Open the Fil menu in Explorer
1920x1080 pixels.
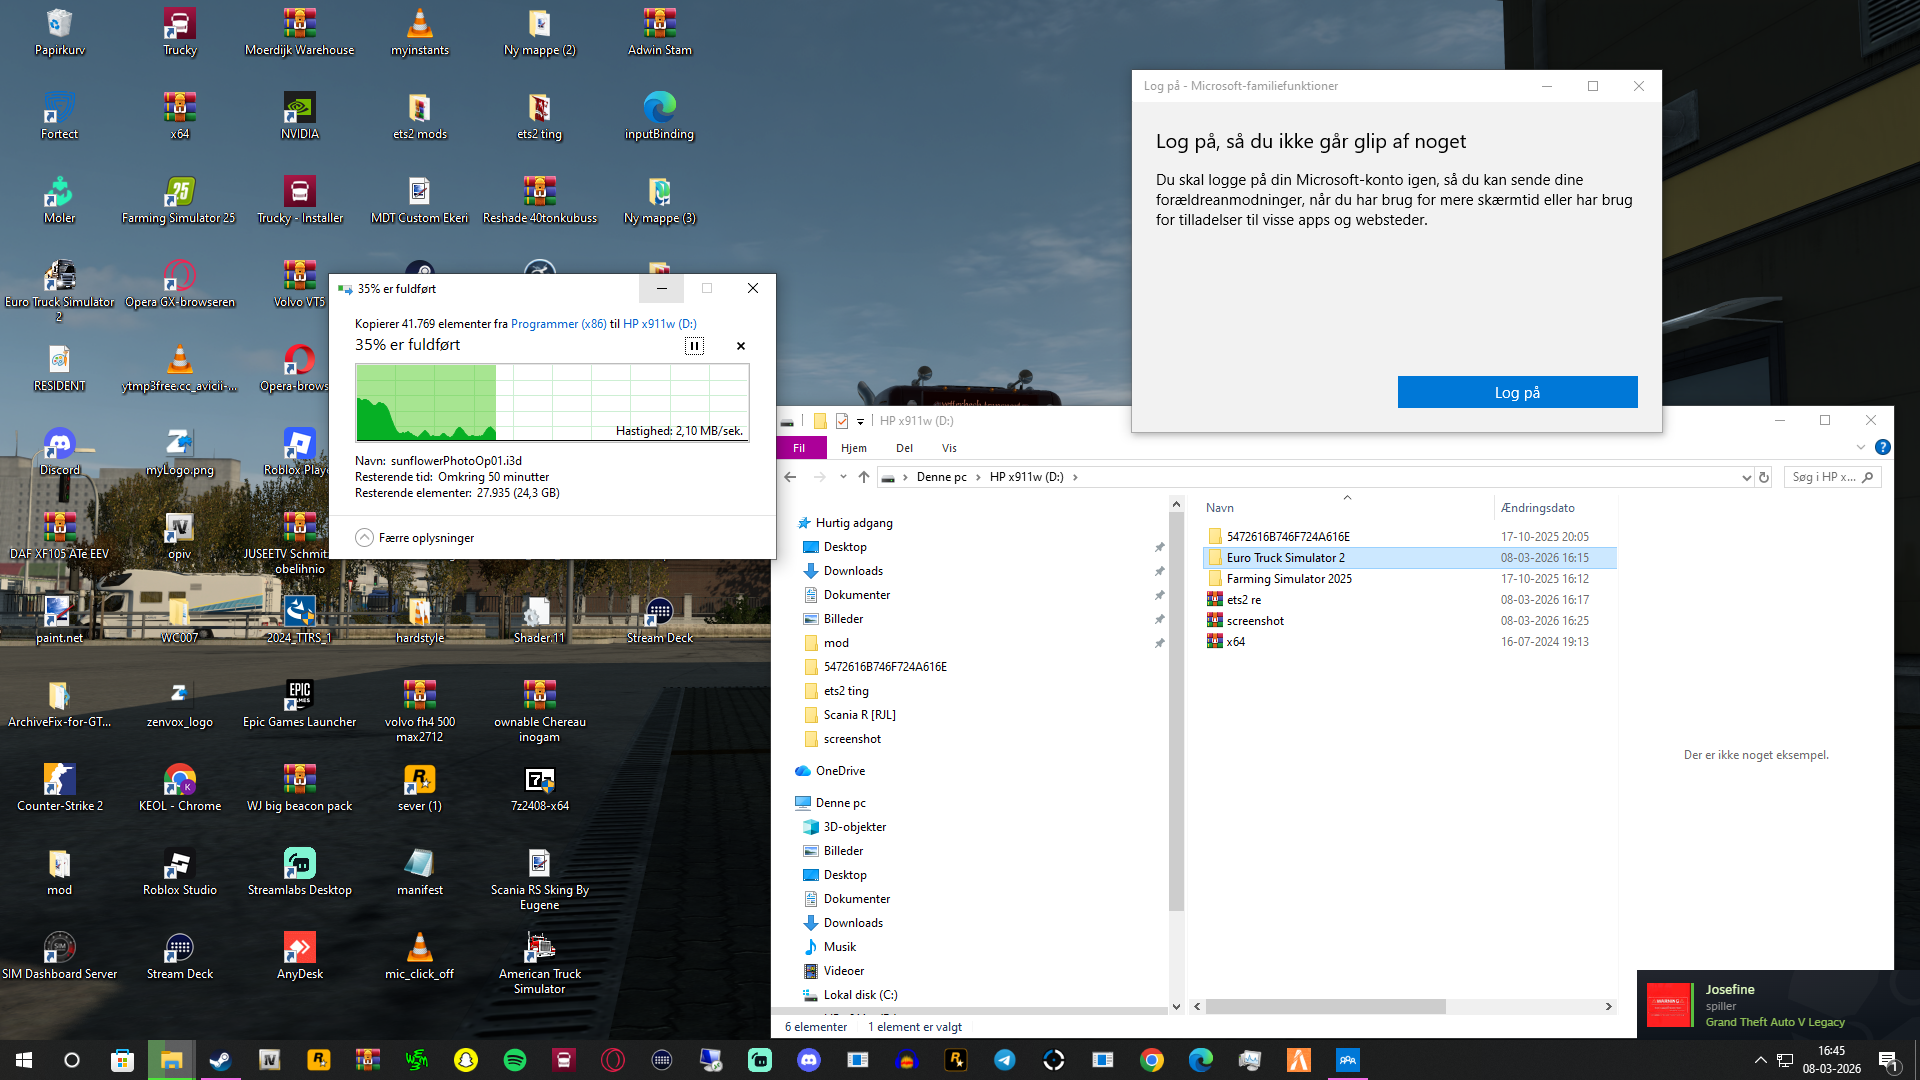pos(799,448)
